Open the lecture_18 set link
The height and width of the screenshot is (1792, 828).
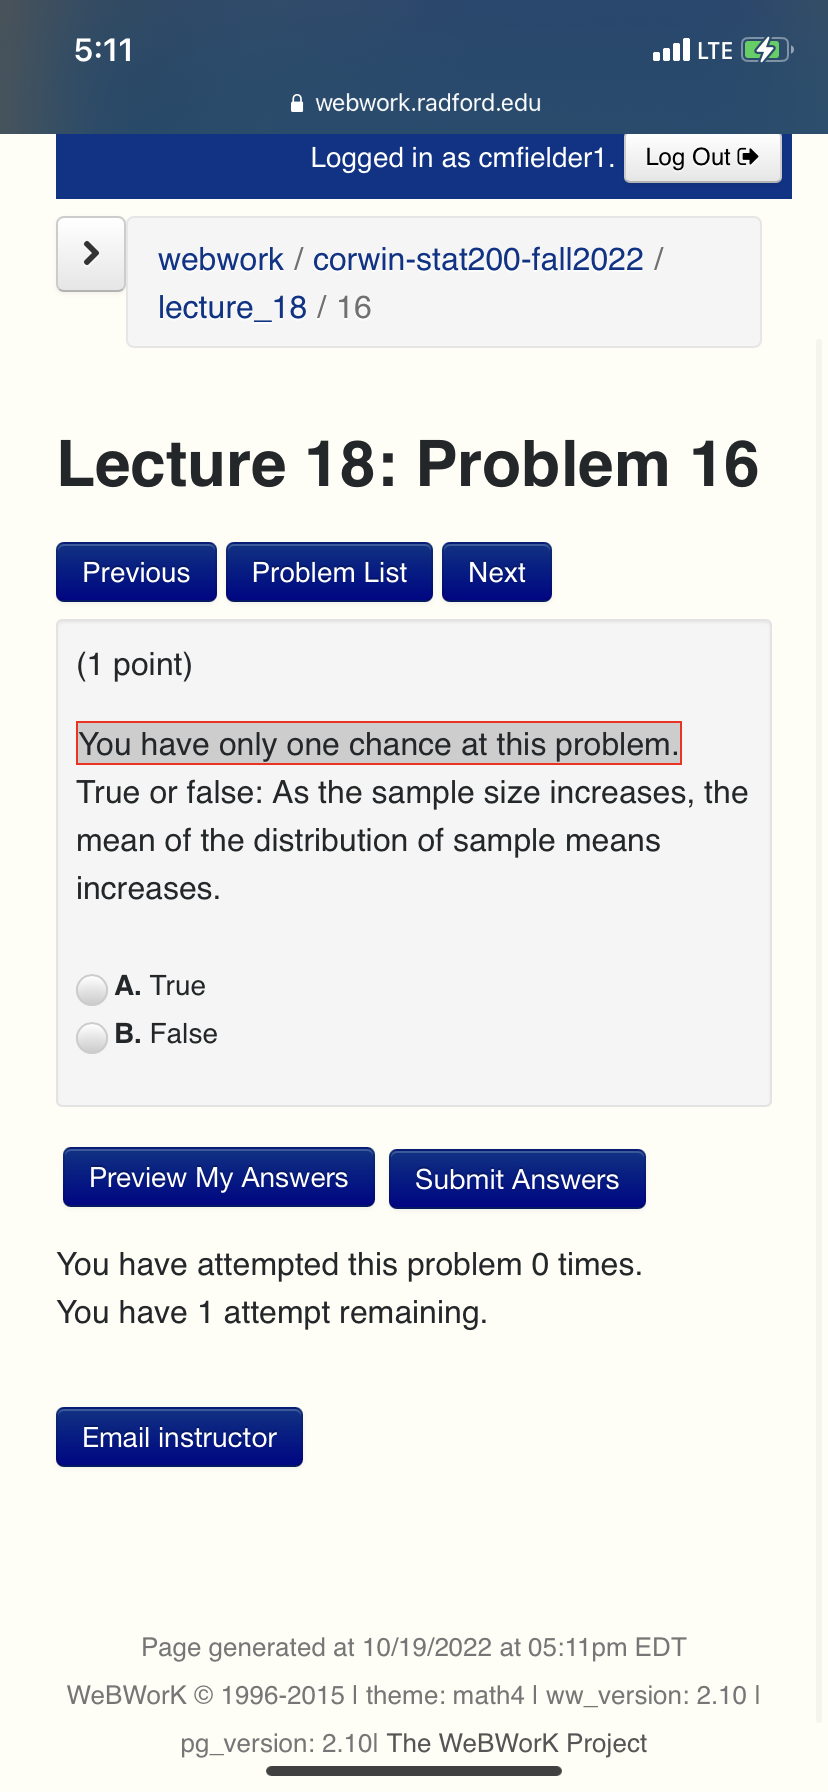[231, 307]
